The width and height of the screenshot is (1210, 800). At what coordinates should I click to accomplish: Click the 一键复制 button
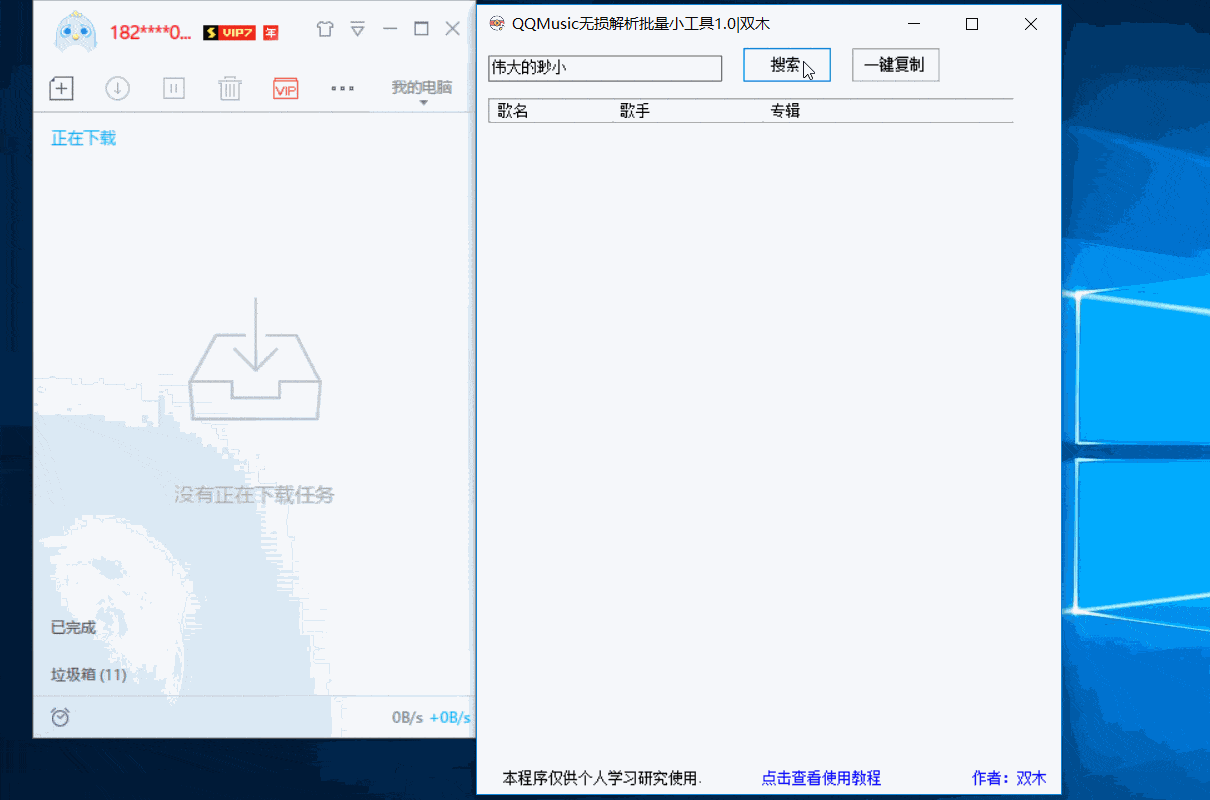pyautogui.click(x=895, y=65)
